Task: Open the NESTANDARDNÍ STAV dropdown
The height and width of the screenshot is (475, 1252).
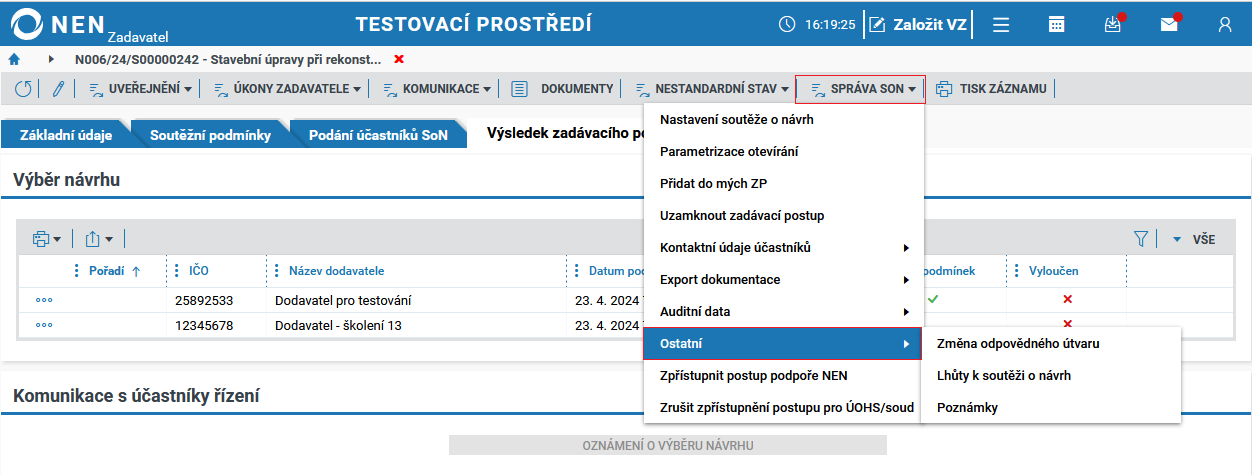Action: 712,89
